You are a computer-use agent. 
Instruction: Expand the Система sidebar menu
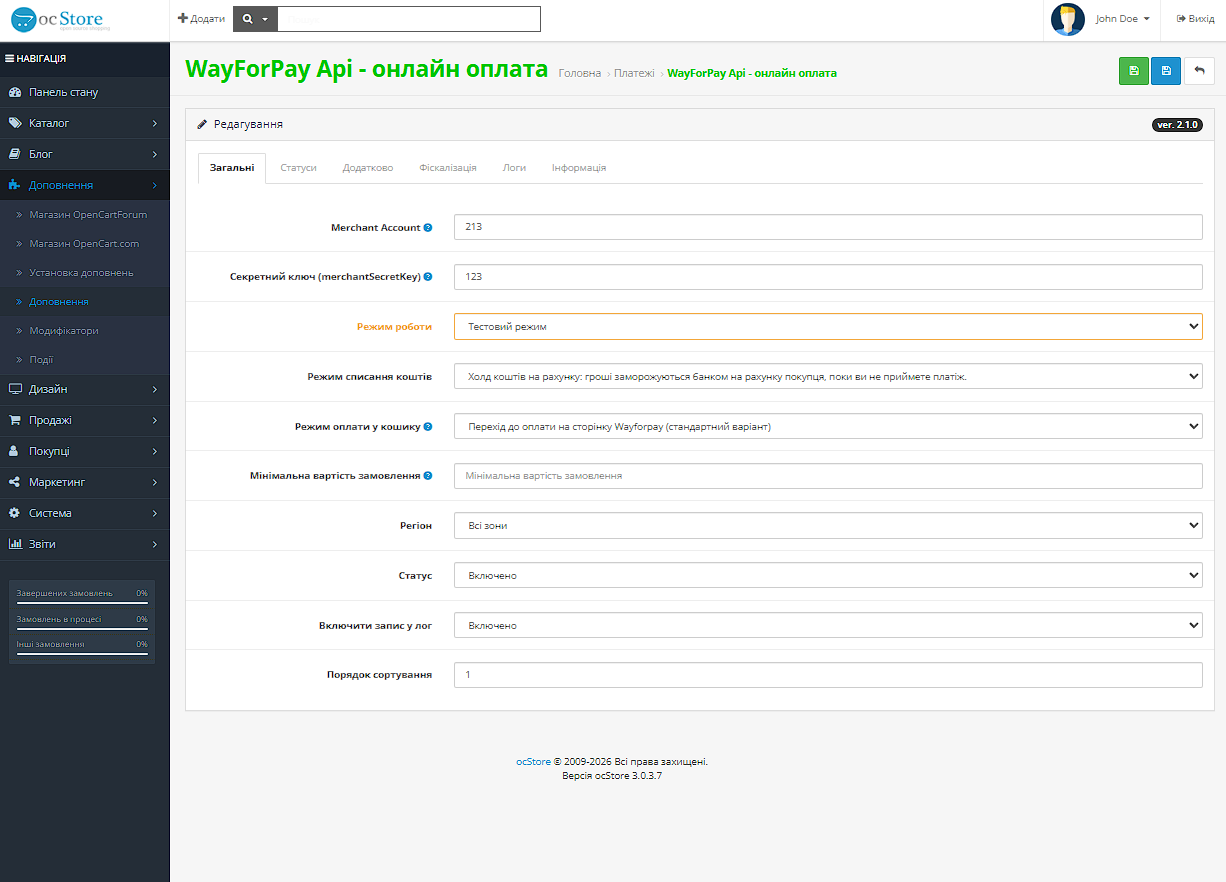tap(85, 513)
